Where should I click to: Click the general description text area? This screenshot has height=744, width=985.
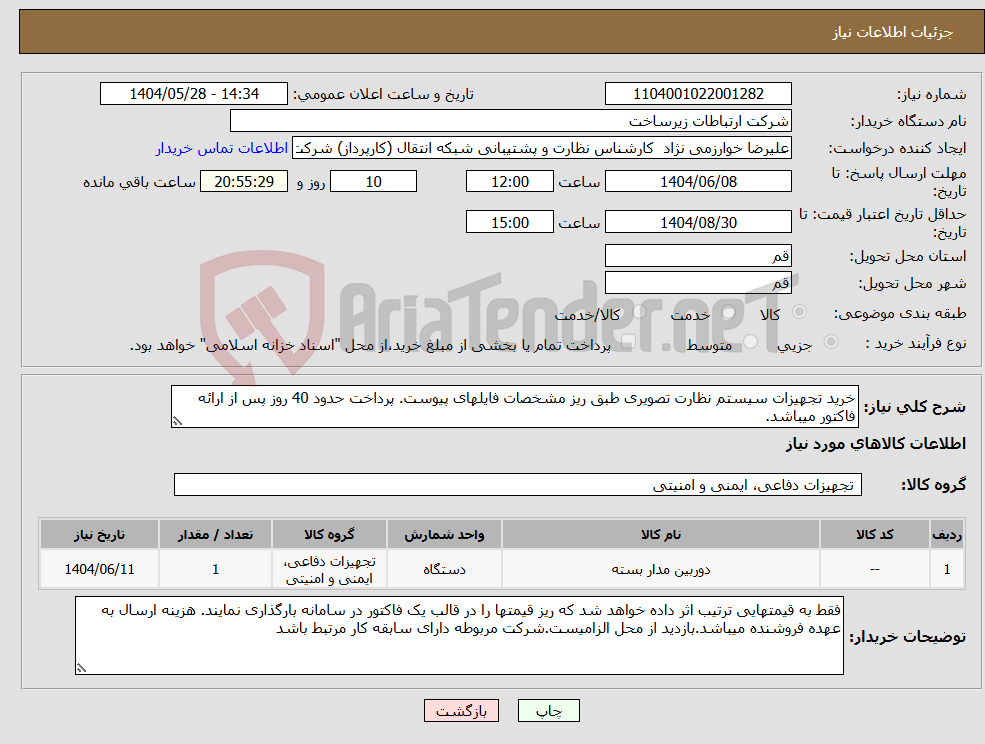coord(514,407)
